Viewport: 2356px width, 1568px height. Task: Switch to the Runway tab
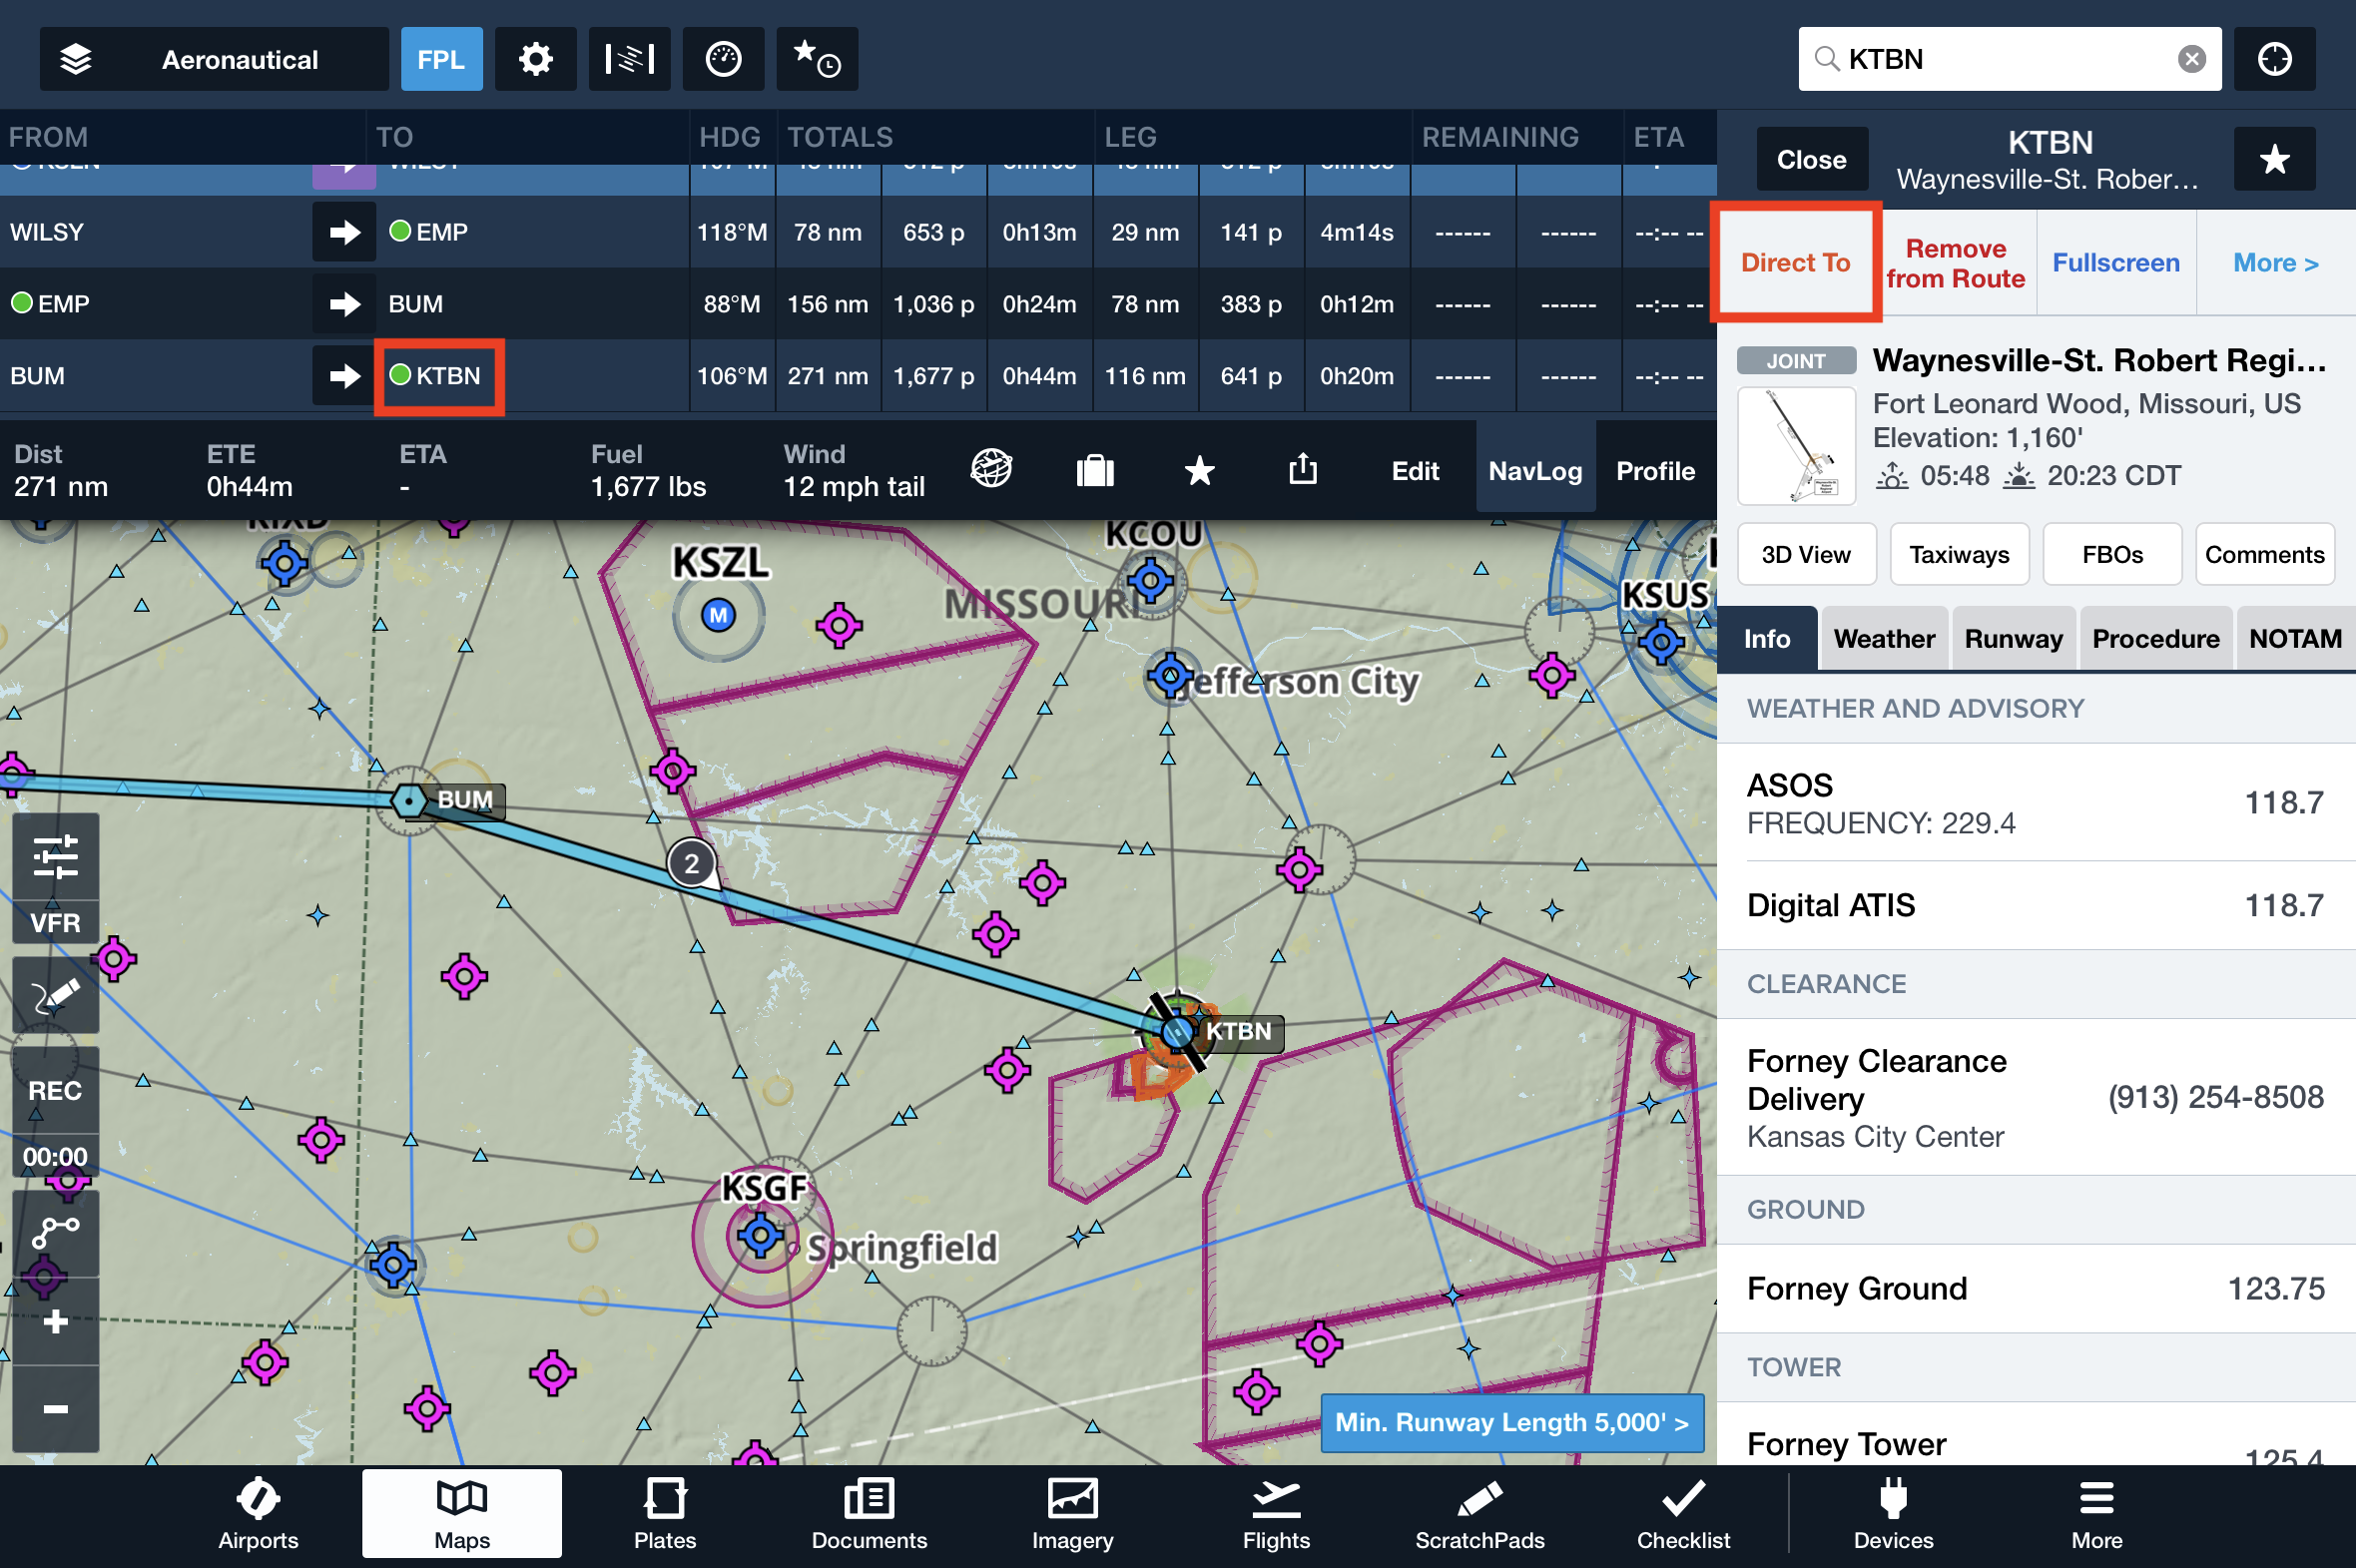[2013, 638]
